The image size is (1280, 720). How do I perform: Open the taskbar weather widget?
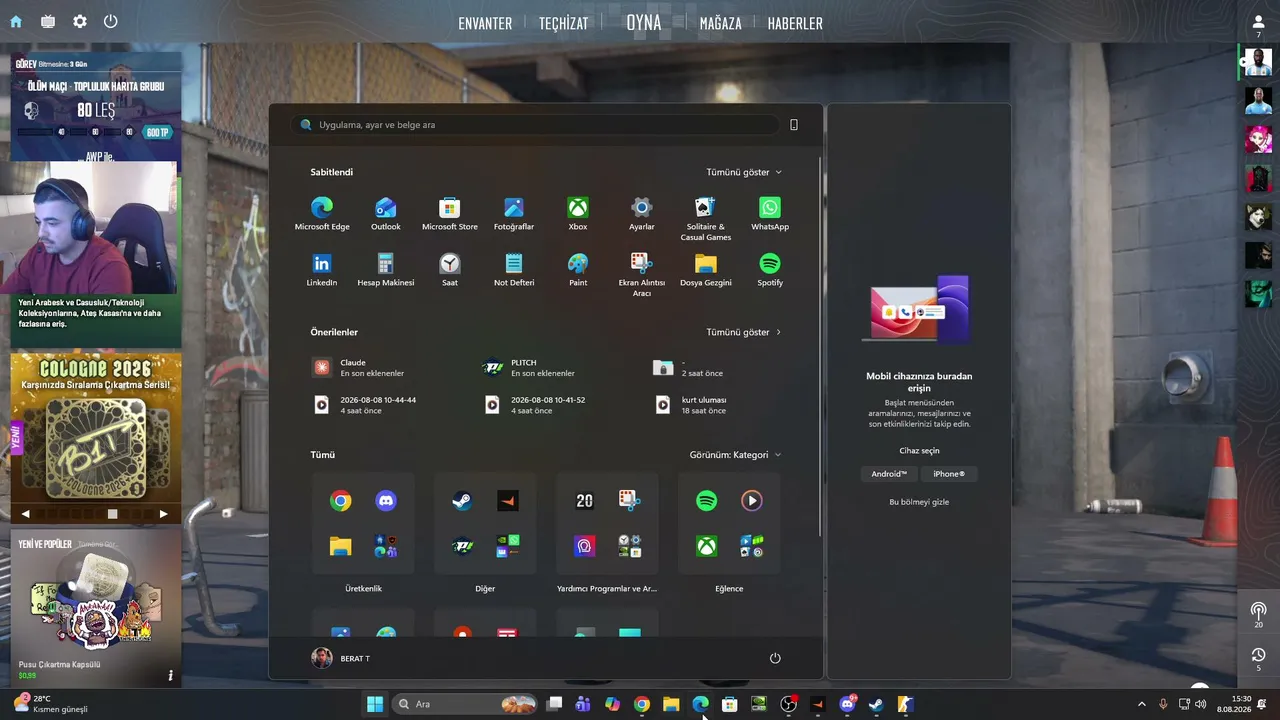50,704
